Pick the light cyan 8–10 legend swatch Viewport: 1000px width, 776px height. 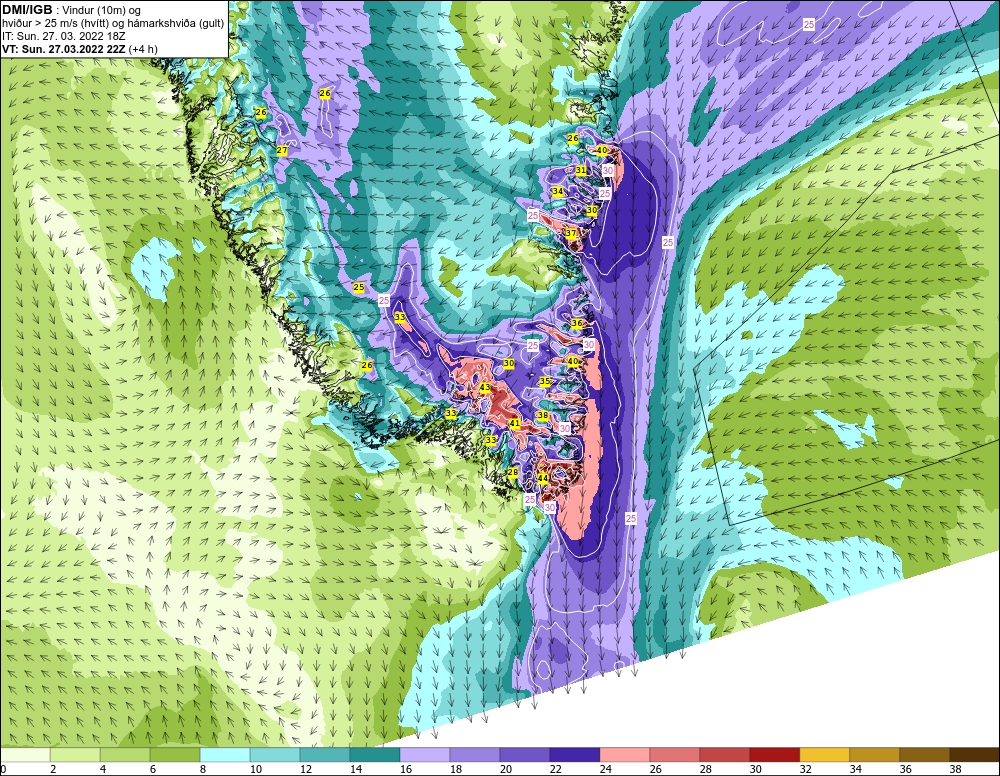click(224, 754)
